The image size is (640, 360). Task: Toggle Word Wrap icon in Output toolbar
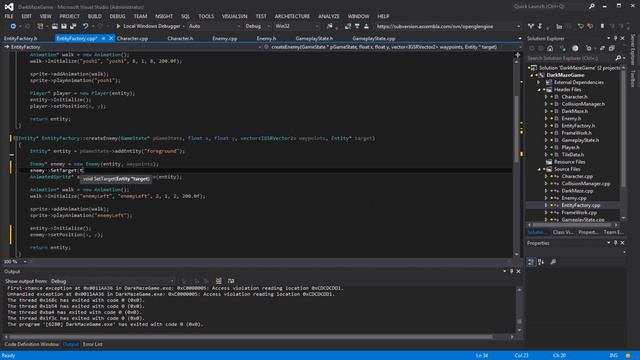pos(231,281)
